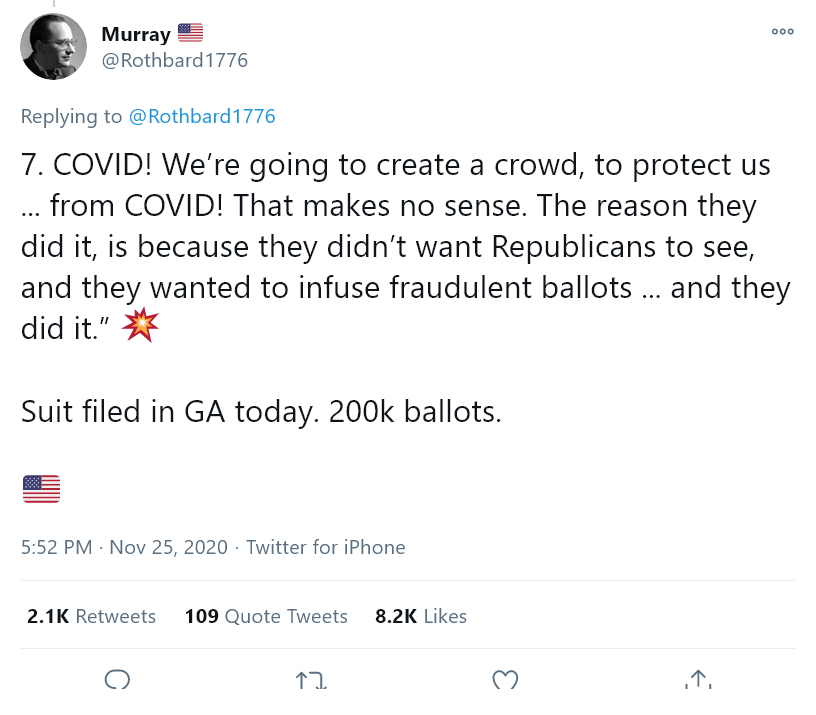Click the 5:52 PM Nov 25, 2020 timestamp

pos(124,547)
